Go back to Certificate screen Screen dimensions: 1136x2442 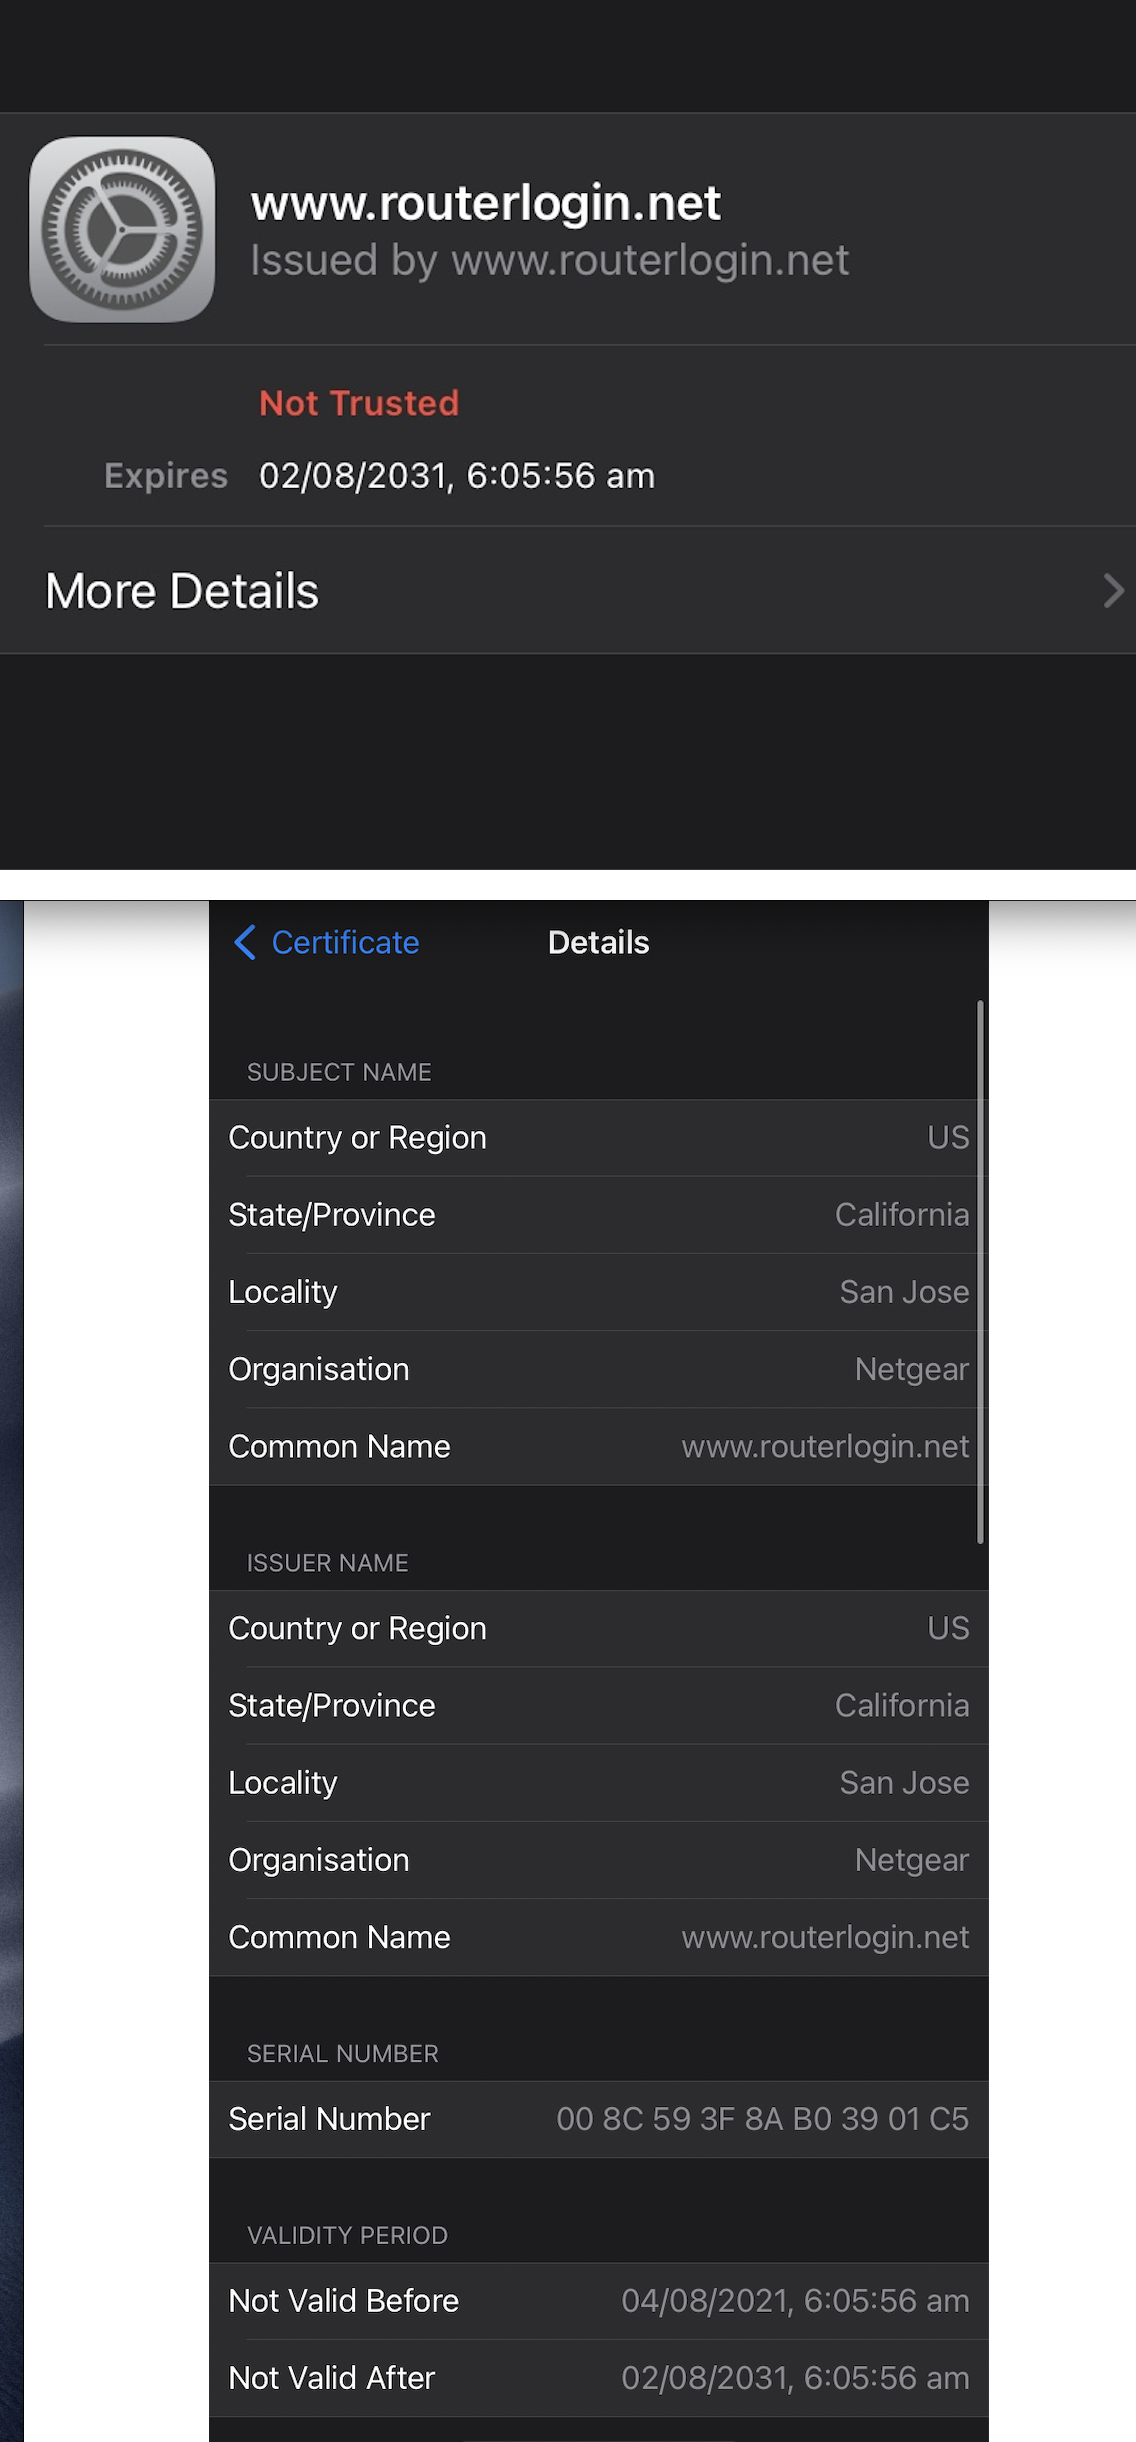[344, 942]
